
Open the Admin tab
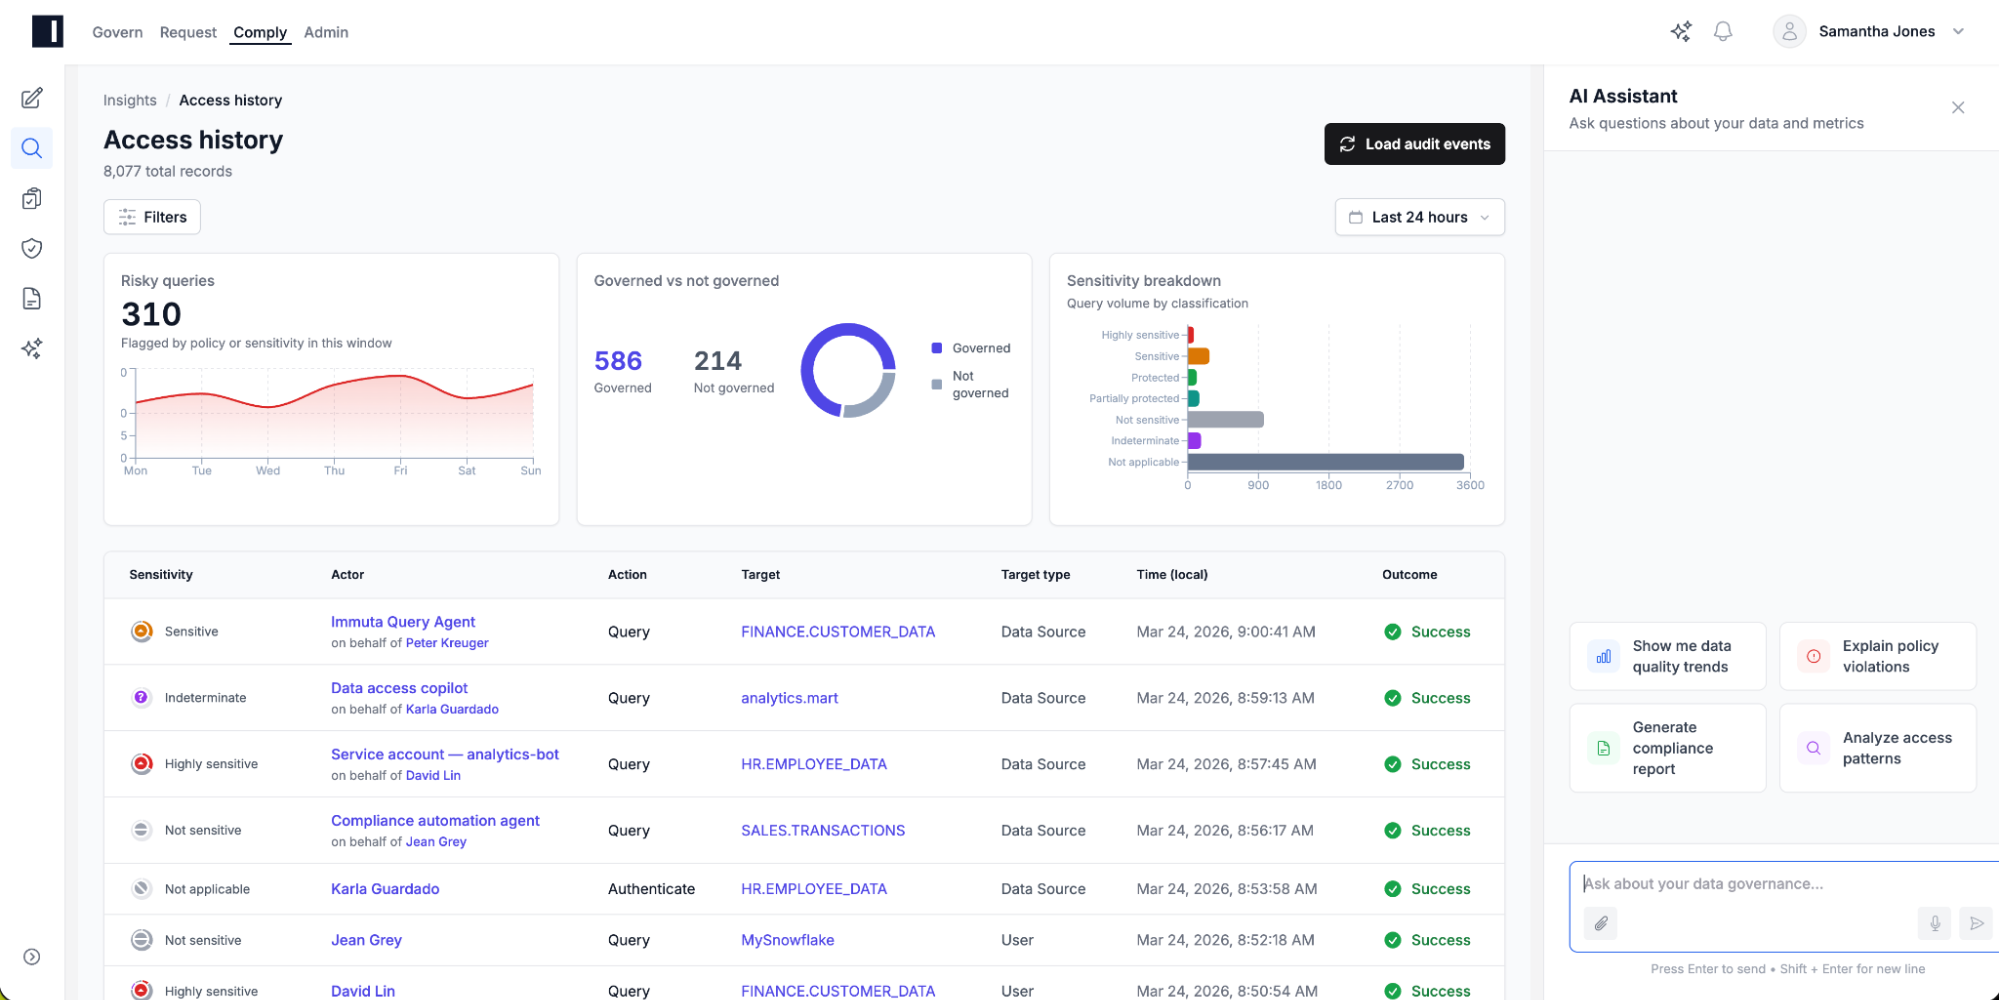pyautogui.click(x=326, y=32)
